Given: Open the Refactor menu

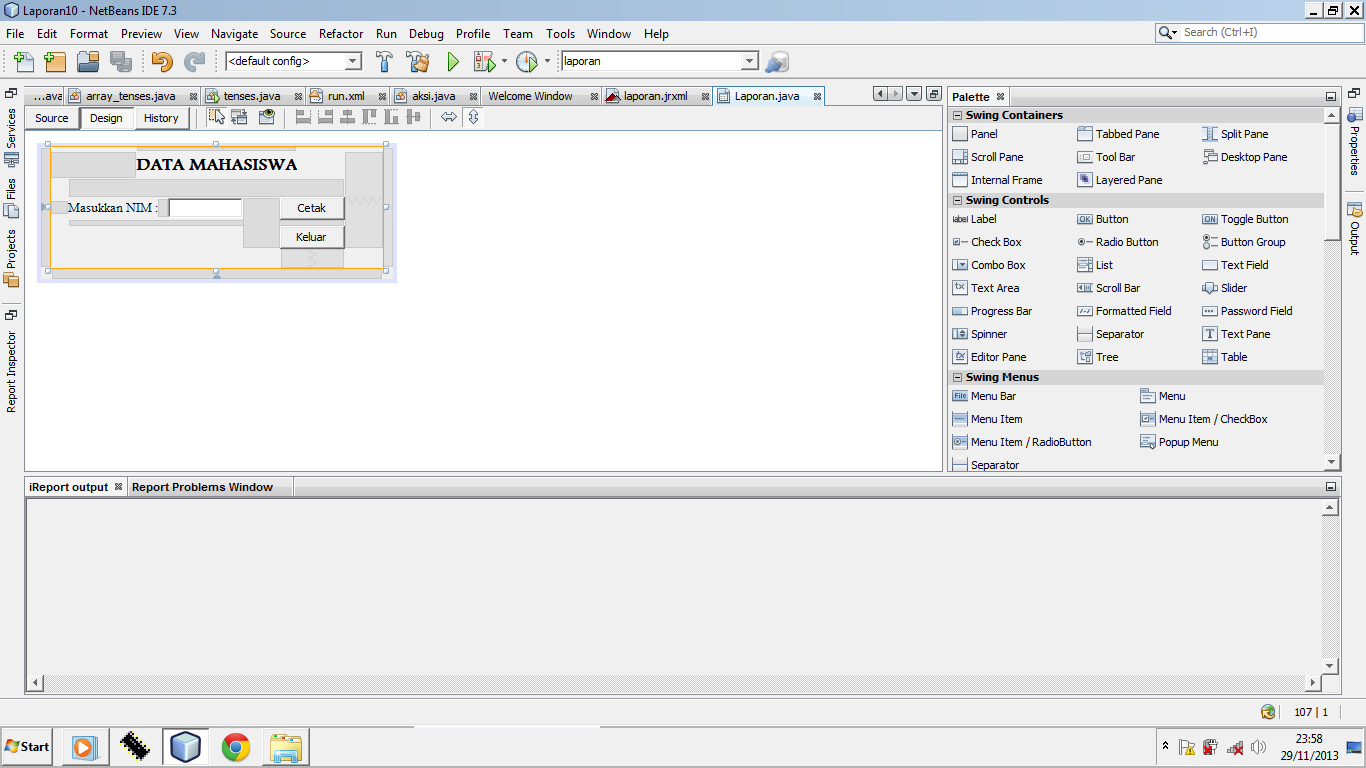Looking at the screenshot, I should [340, 33].
